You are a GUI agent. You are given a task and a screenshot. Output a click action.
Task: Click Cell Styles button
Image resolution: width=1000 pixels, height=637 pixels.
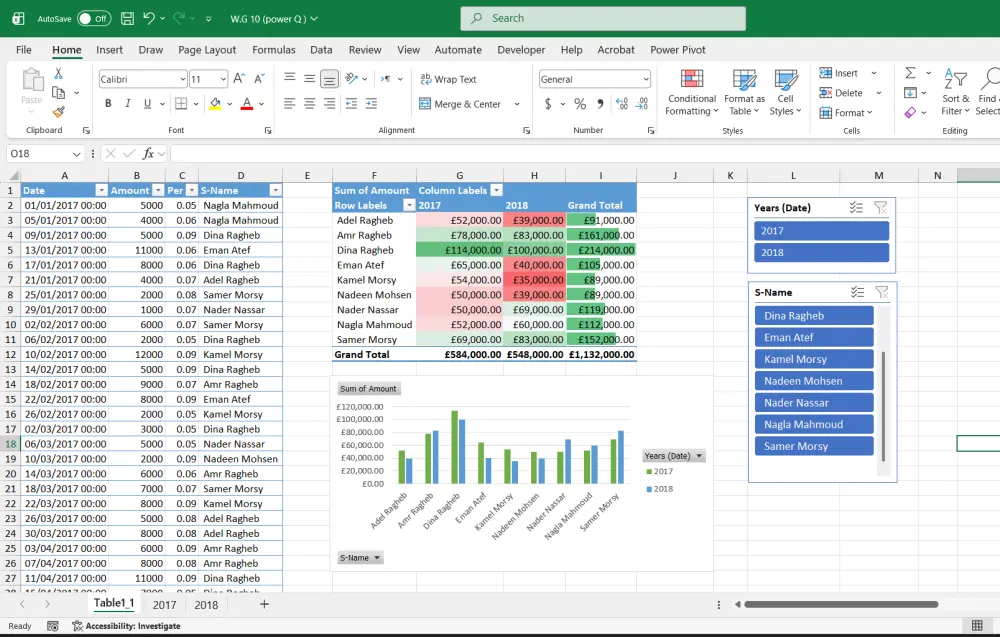click(x=786, y=92)
